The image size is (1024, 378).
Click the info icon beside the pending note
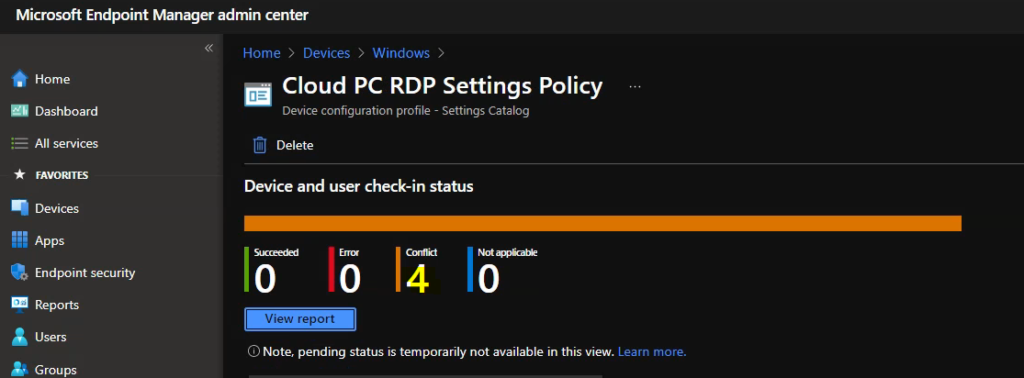(x=253, y=352)
